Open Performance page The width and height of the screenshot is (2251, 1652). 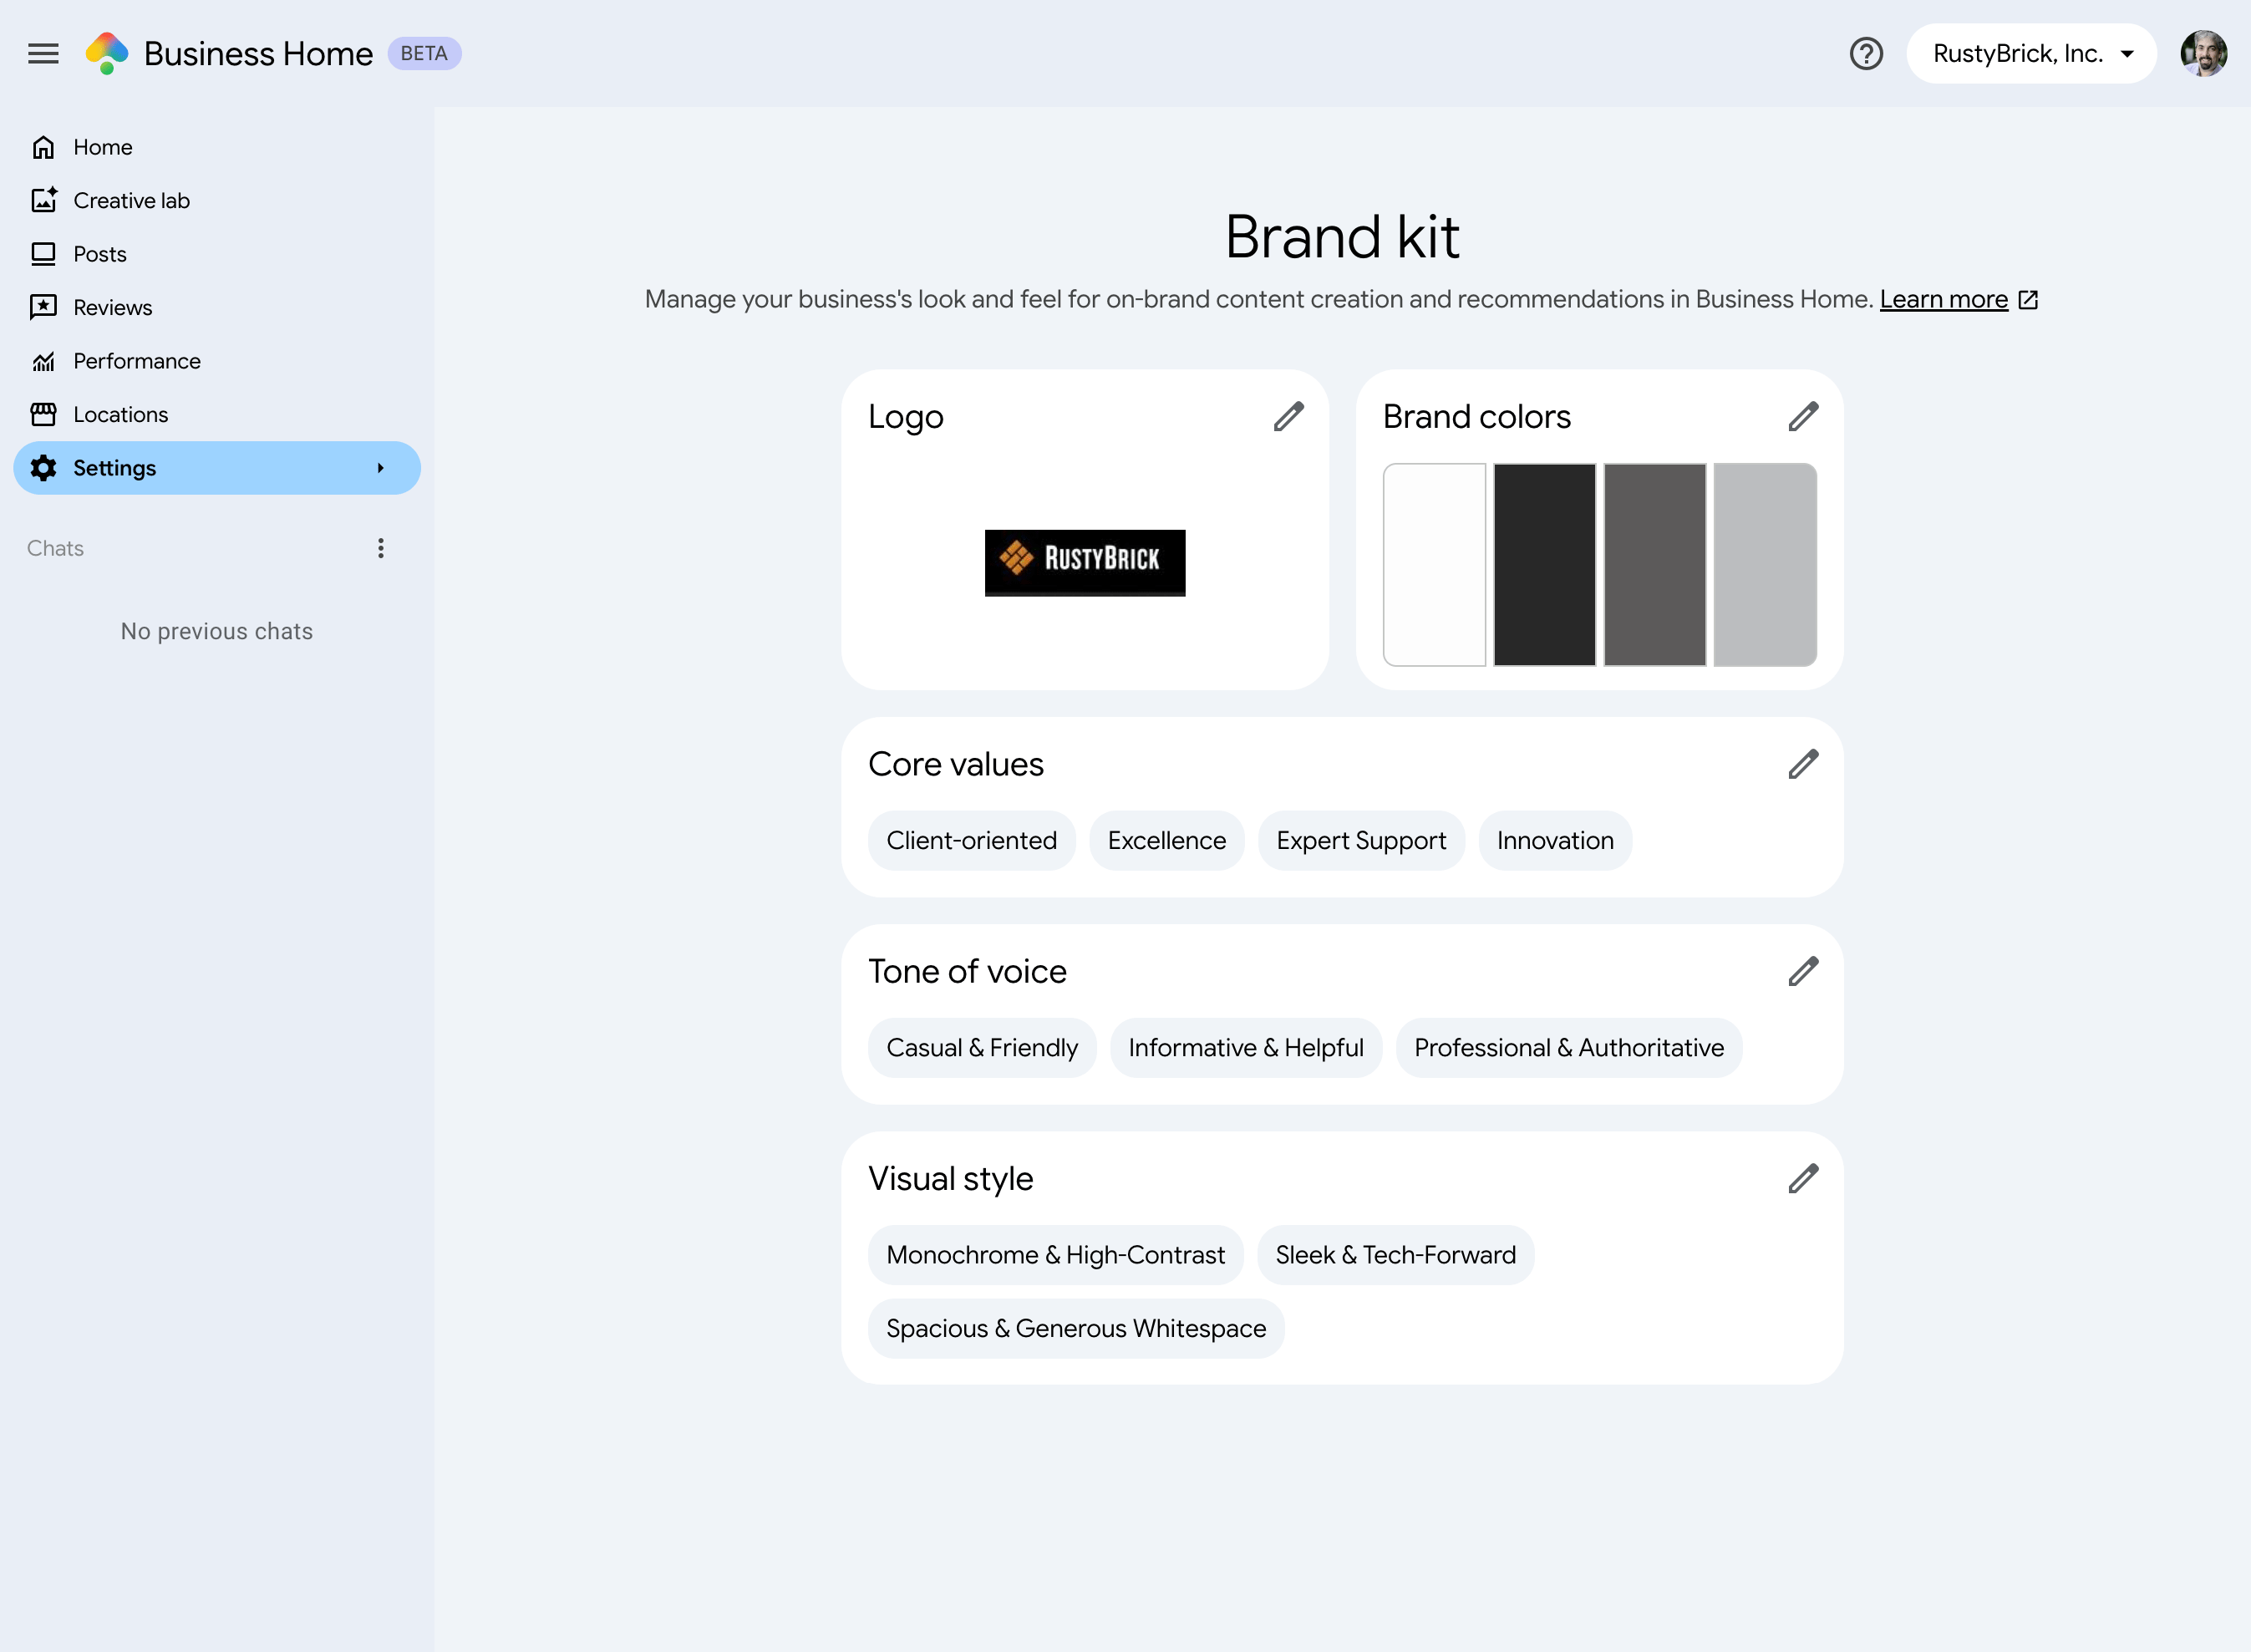(217, 361)
